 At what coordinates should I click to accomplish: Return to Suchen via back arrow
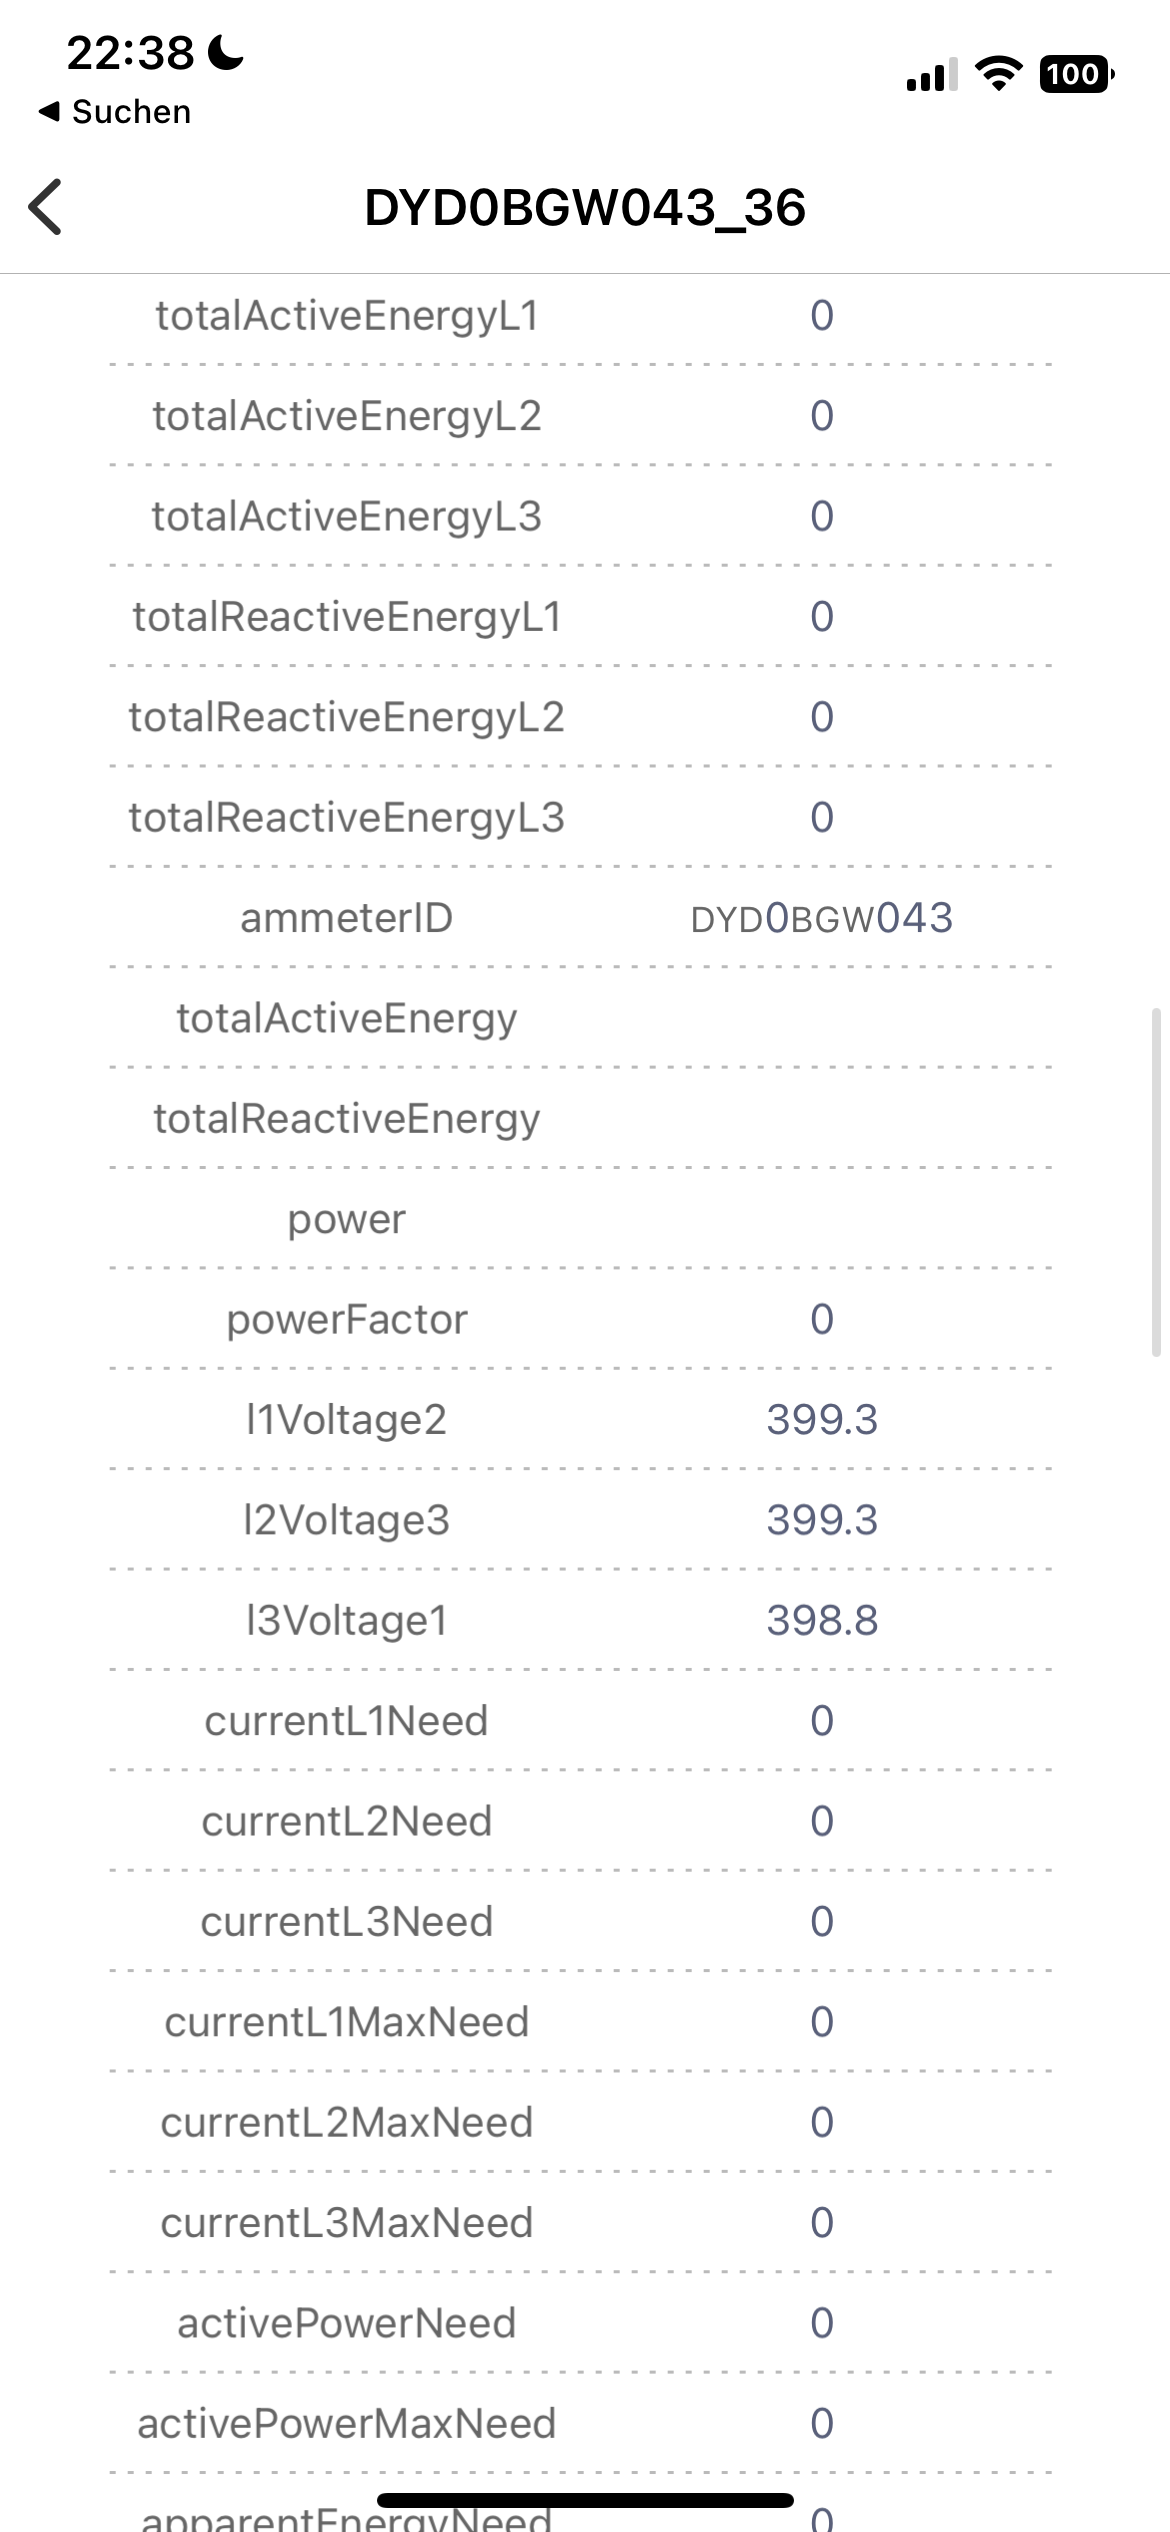point(114,112)
